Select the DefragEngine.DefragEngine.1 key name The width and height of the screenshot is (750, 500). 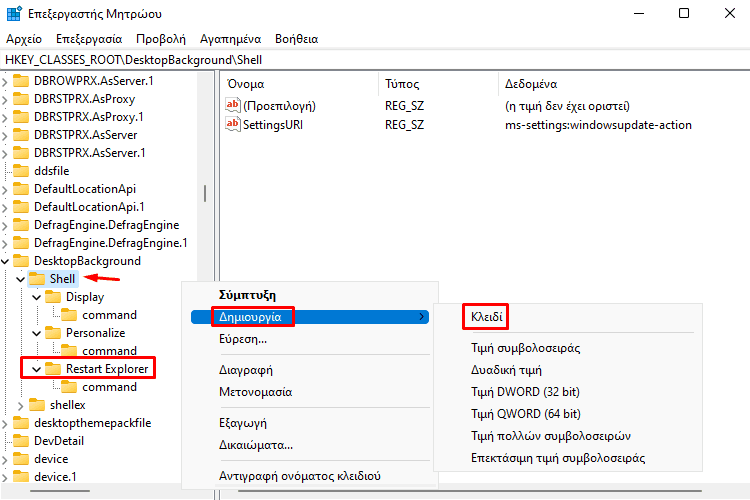coord(110,243)
